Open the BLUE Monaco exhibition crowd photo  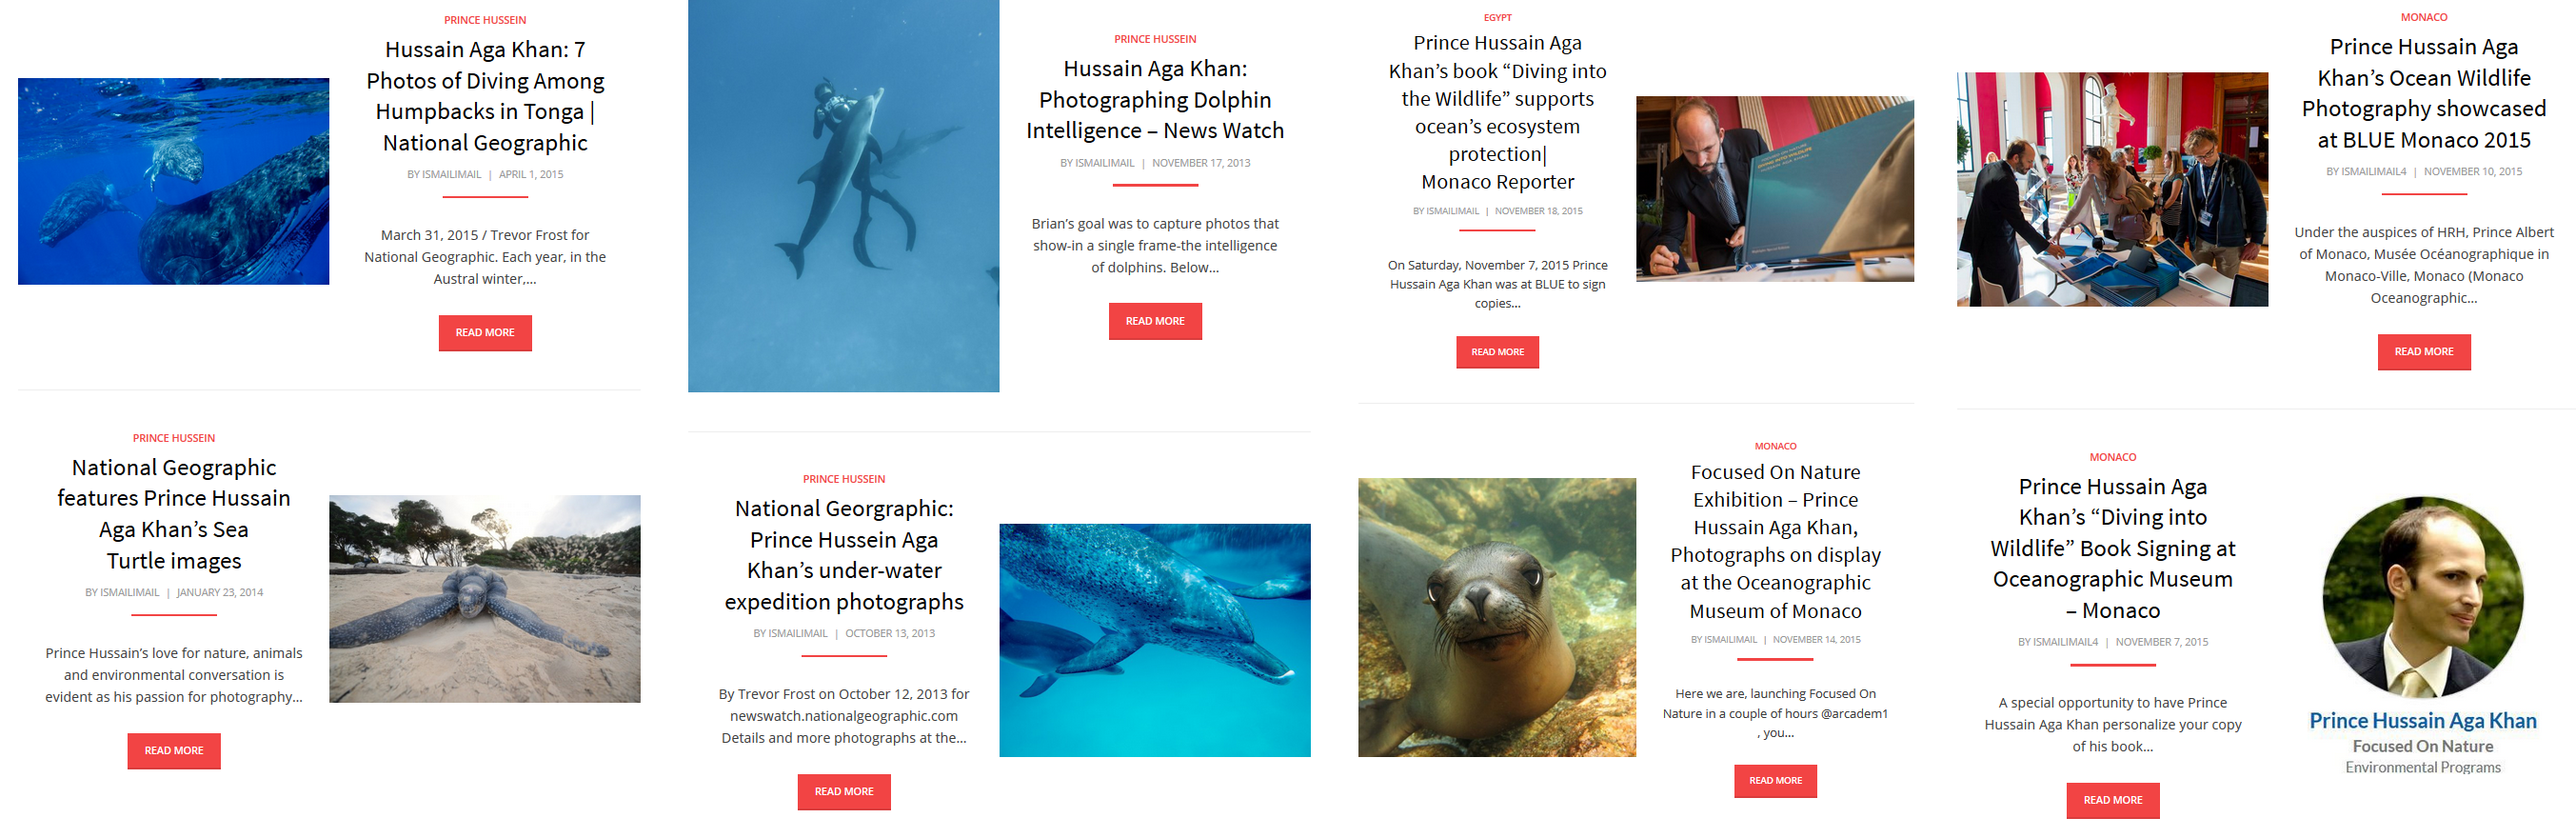click(2112, 189)
